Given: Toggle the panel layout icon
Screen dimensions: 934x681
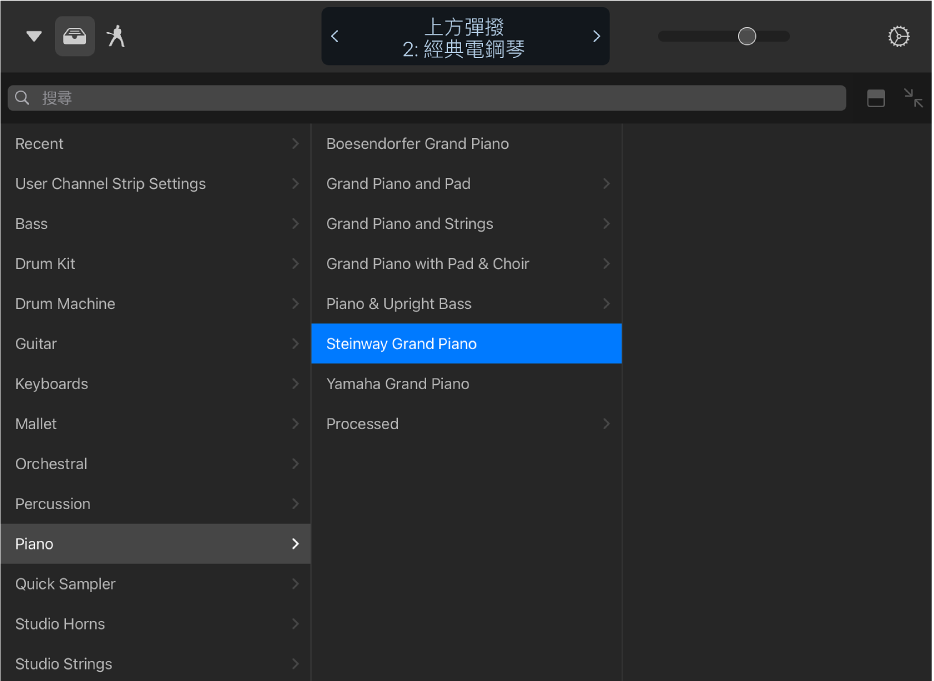Looking at the screenshot, I should point(876,98).
